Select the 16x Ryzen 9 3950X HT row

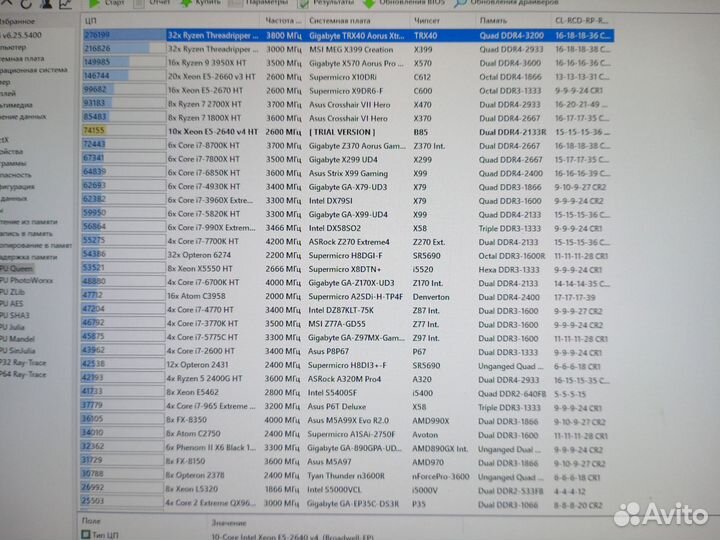pyautogui.click(x=348, y=63)
